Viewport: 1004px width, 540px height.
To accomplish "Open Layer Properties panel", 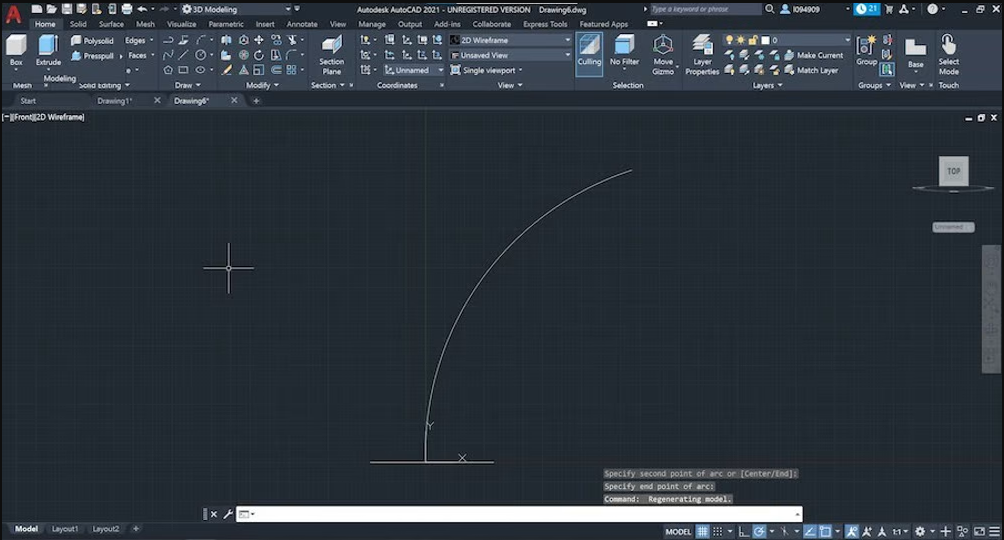I will point(702,55).
